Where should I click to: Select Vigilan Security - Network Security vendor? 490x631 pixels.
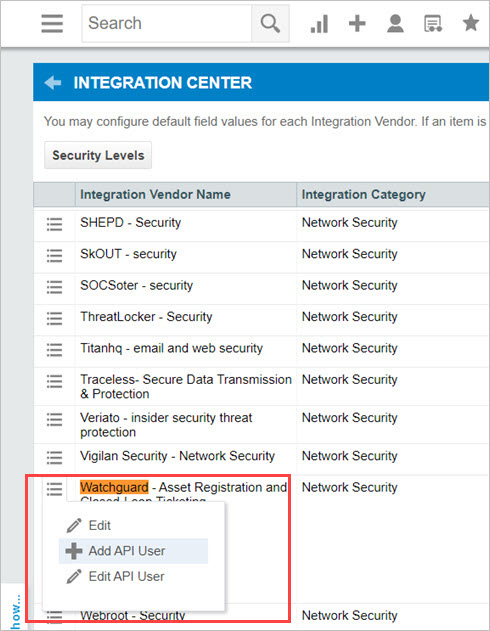click(177, 456)
